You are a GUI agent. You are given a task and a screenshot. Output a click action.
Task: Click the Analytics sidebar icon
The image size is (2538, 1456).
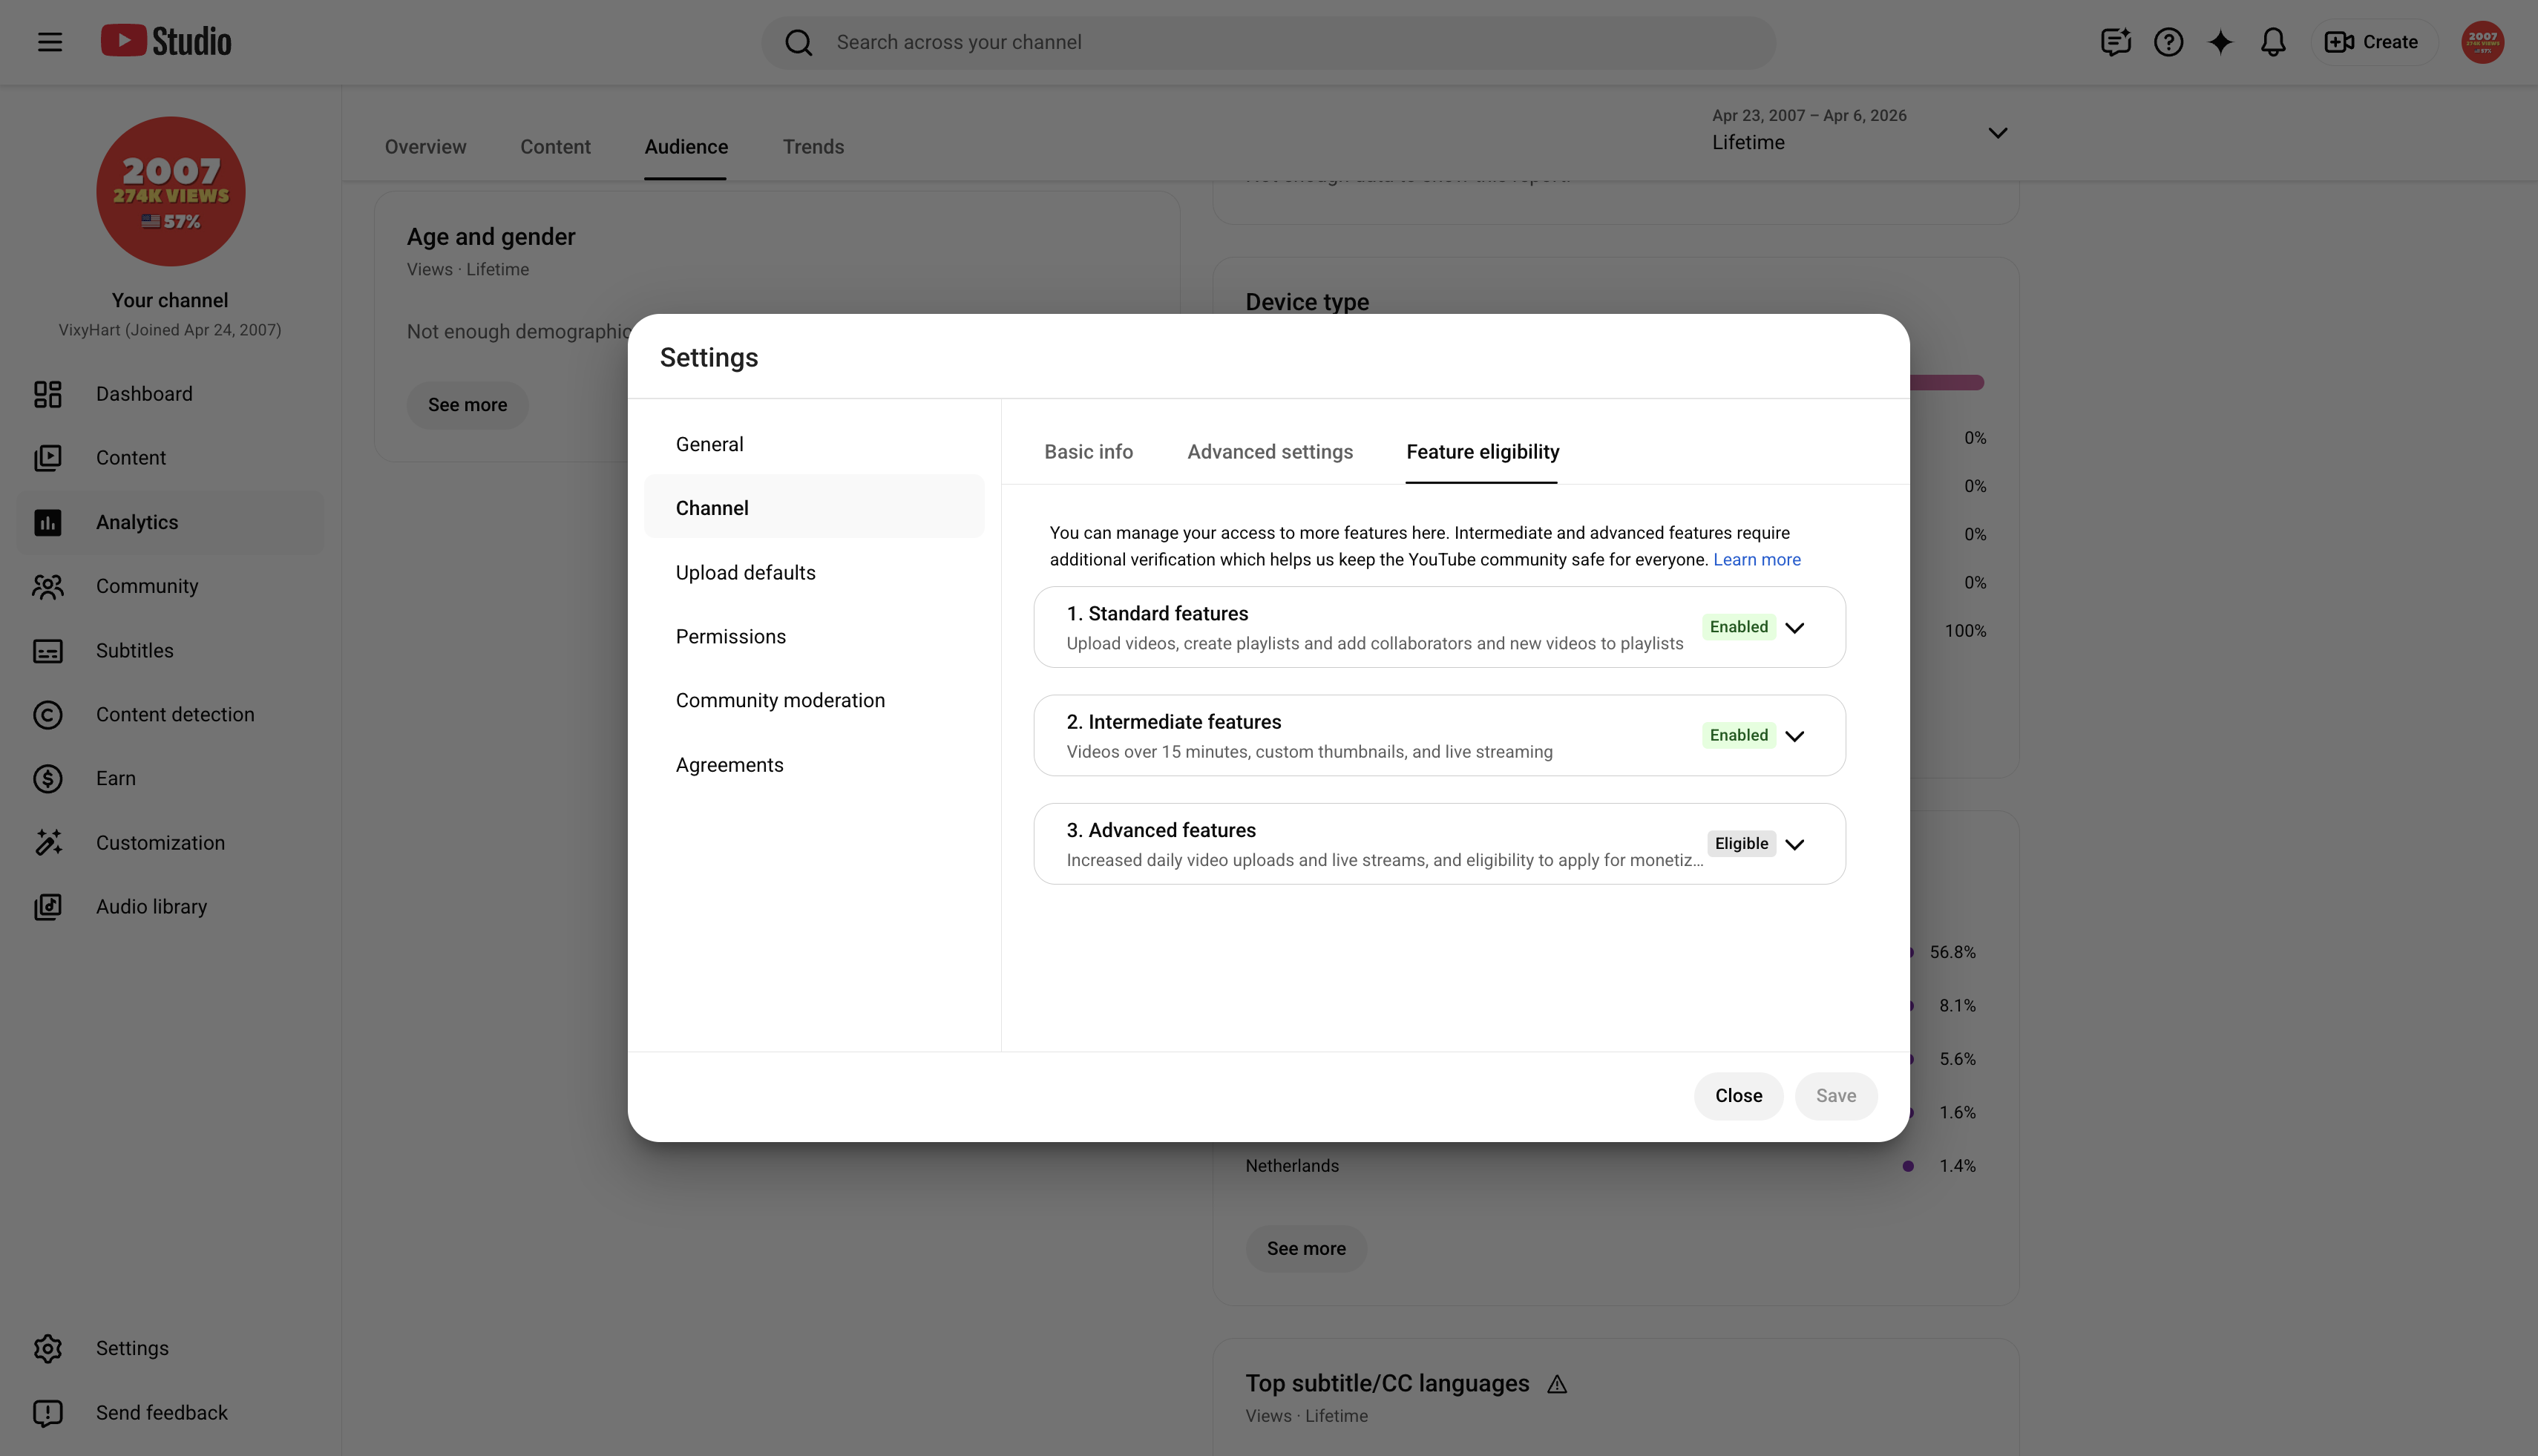[48, 522]
